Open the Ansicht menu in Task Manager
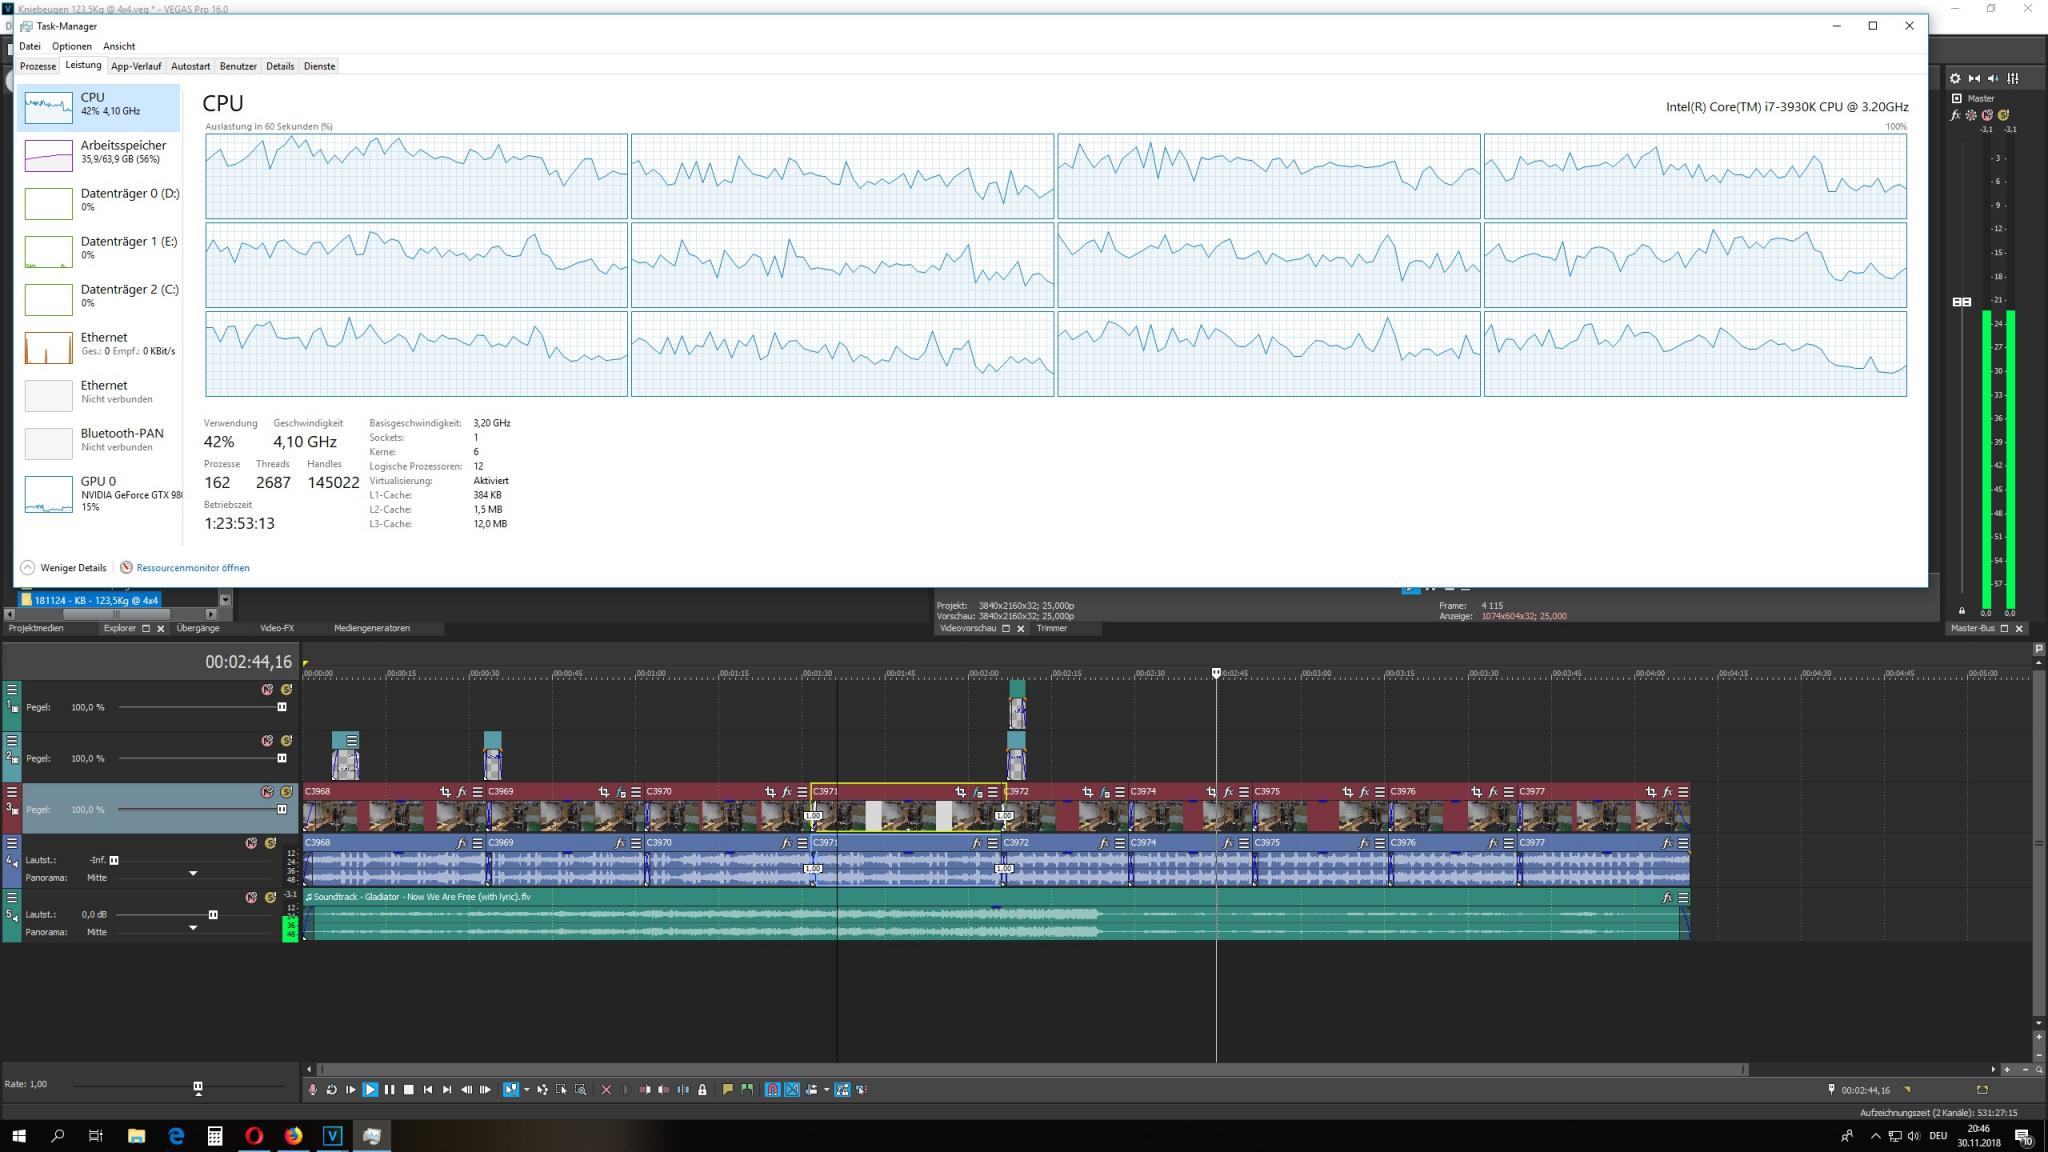Screen dimensions: 2048x1152 [x=119, y=46]
